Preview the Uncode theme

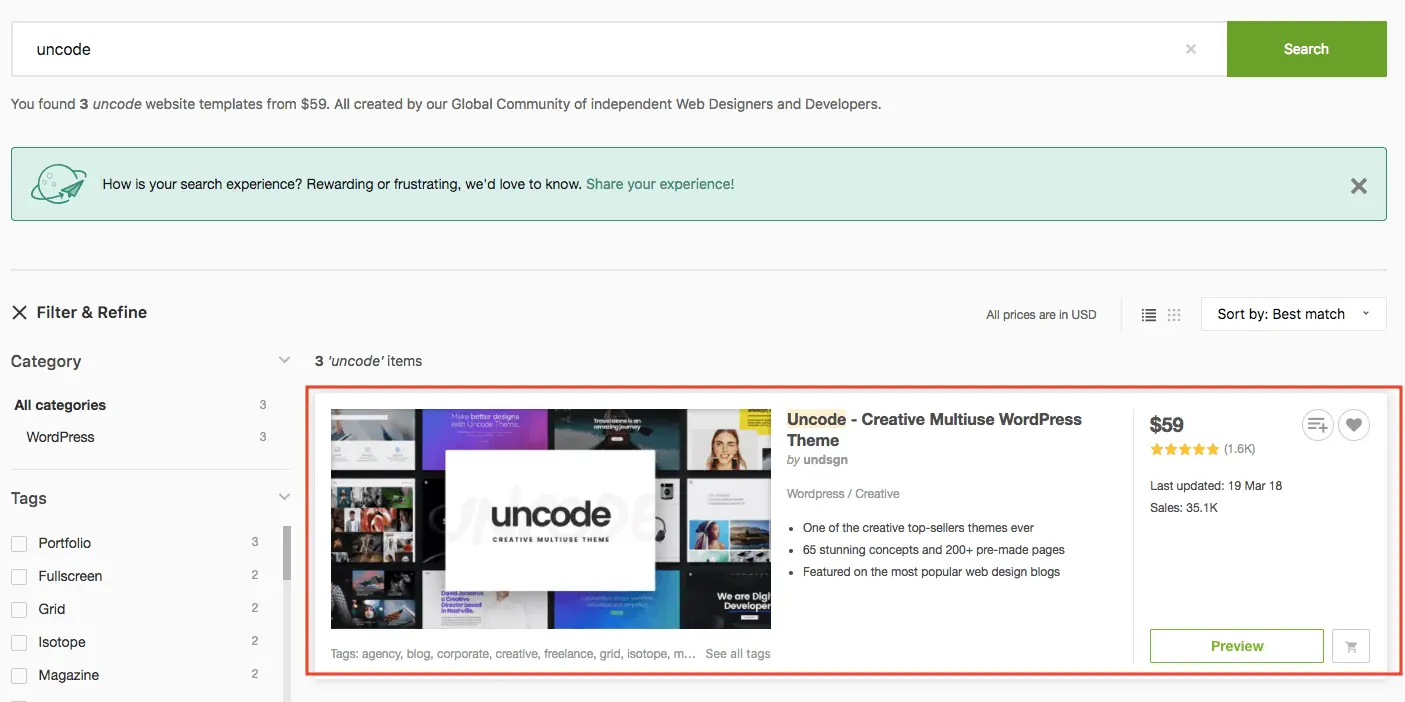(1237, 646)
